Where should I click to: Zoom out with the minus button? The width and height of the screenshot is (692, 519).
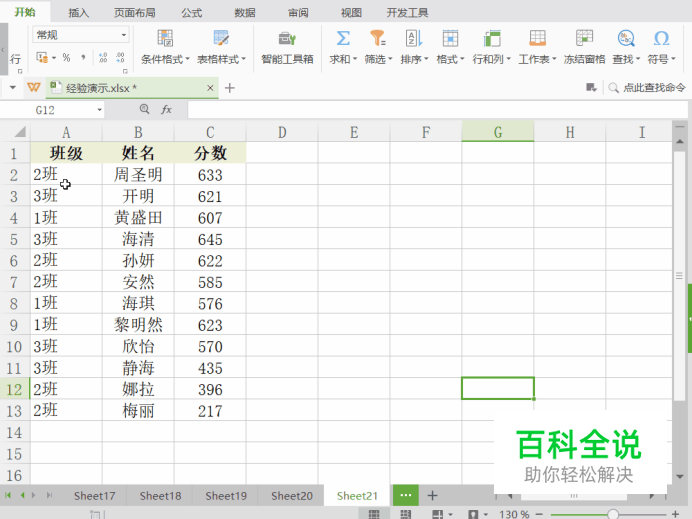pyautogui.click(x=539, y=514)
